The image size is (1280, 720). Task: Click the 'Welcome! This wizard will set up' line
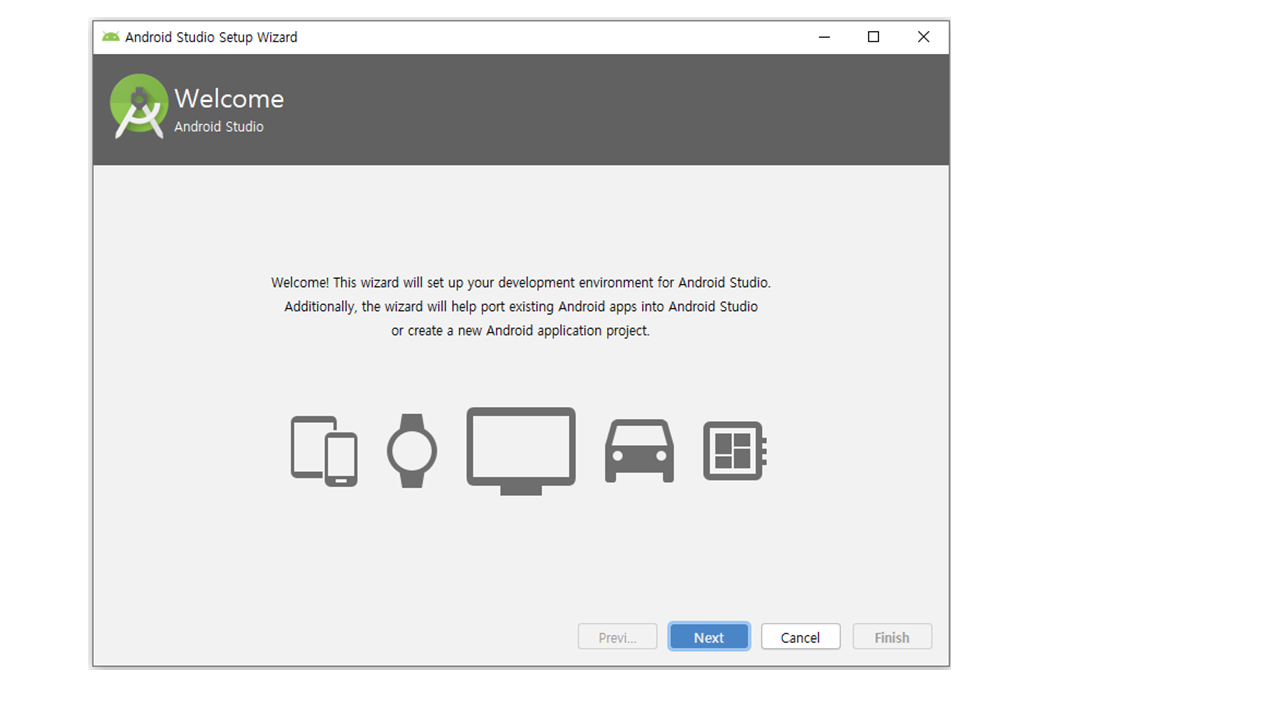pos(521,283)
